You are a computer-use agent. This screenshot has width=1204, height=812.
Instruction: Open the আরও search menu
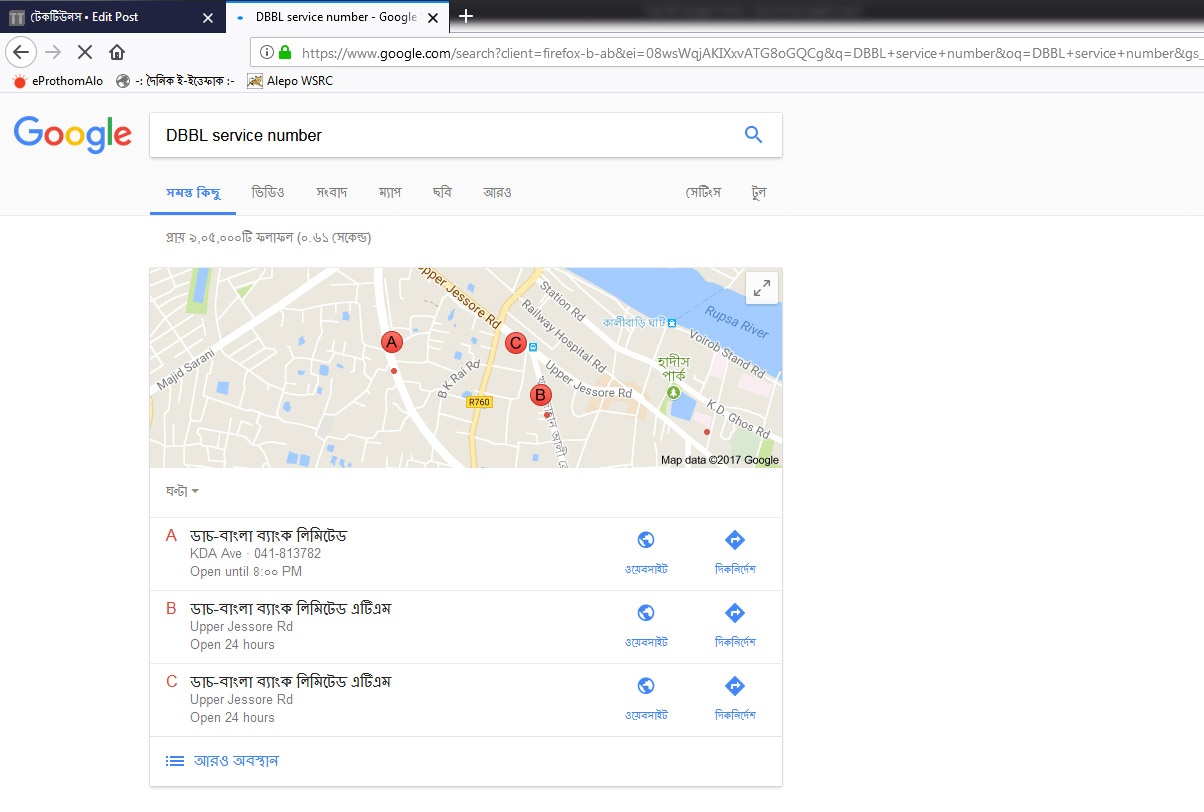tap(497, 192)
